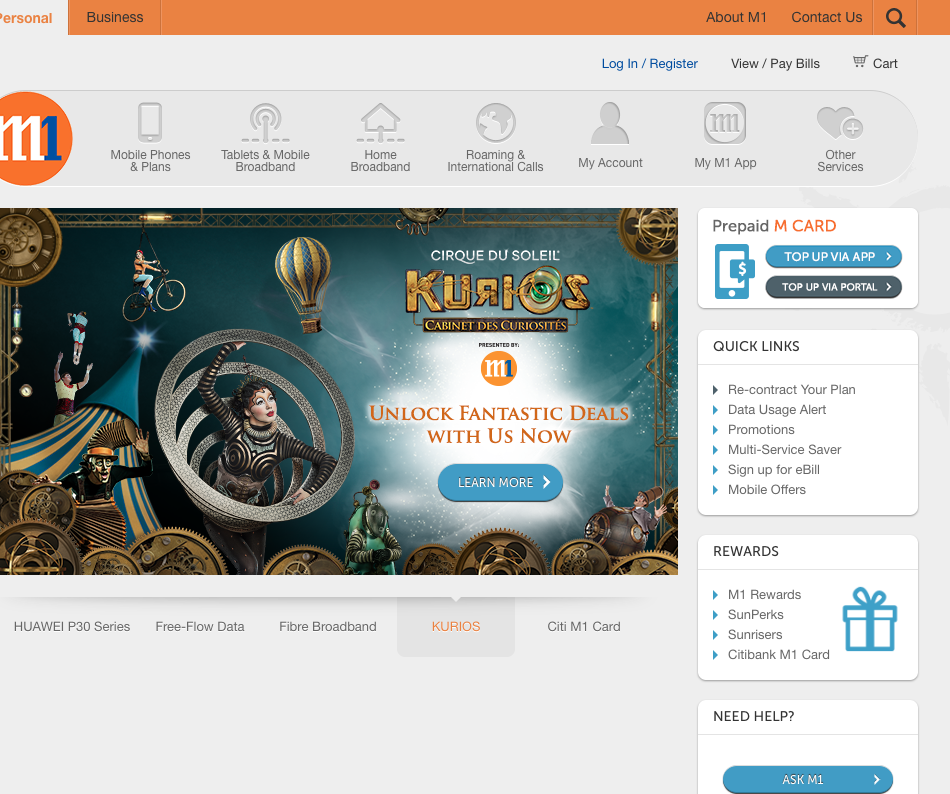Switch to the Personal tab
This screenshot has width=950, height=794.
[26, 18]
